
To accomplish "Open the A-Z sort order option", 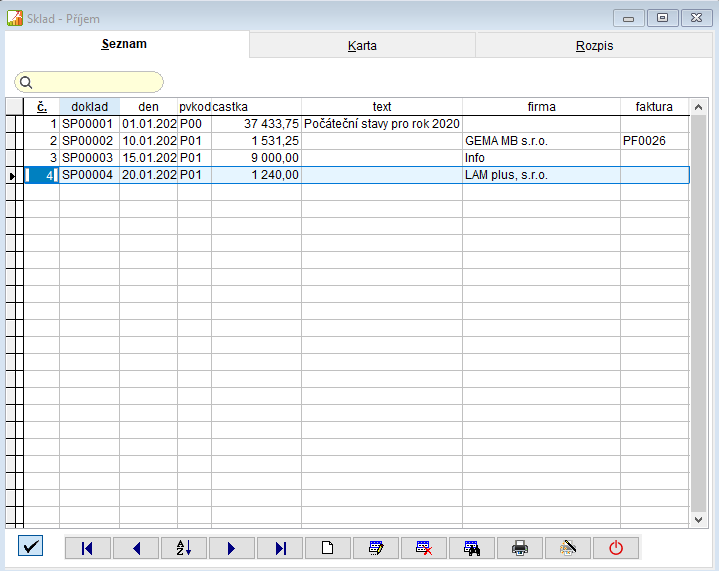I will tap(184, 548).
